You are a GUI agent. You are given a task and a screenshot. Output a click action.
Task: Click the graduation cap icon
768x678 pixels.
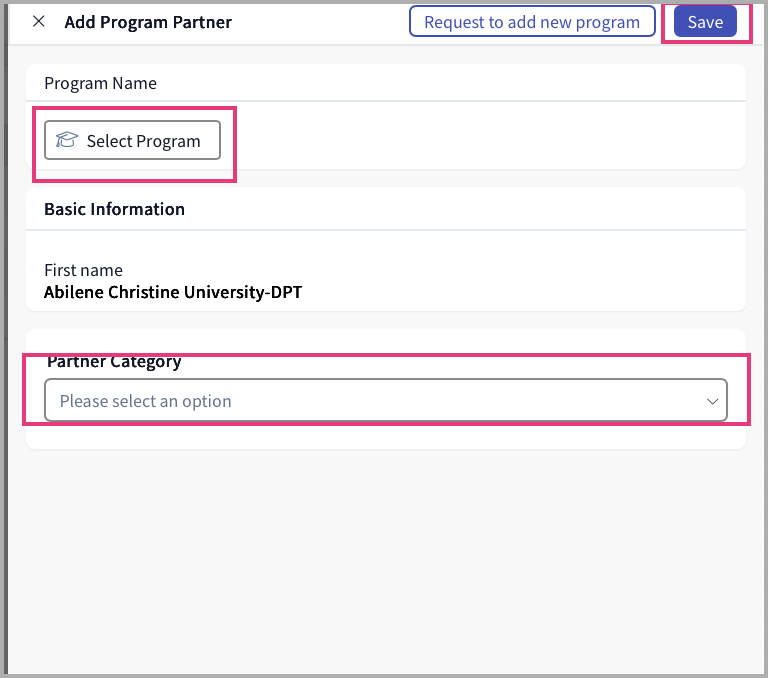(67, 141)
